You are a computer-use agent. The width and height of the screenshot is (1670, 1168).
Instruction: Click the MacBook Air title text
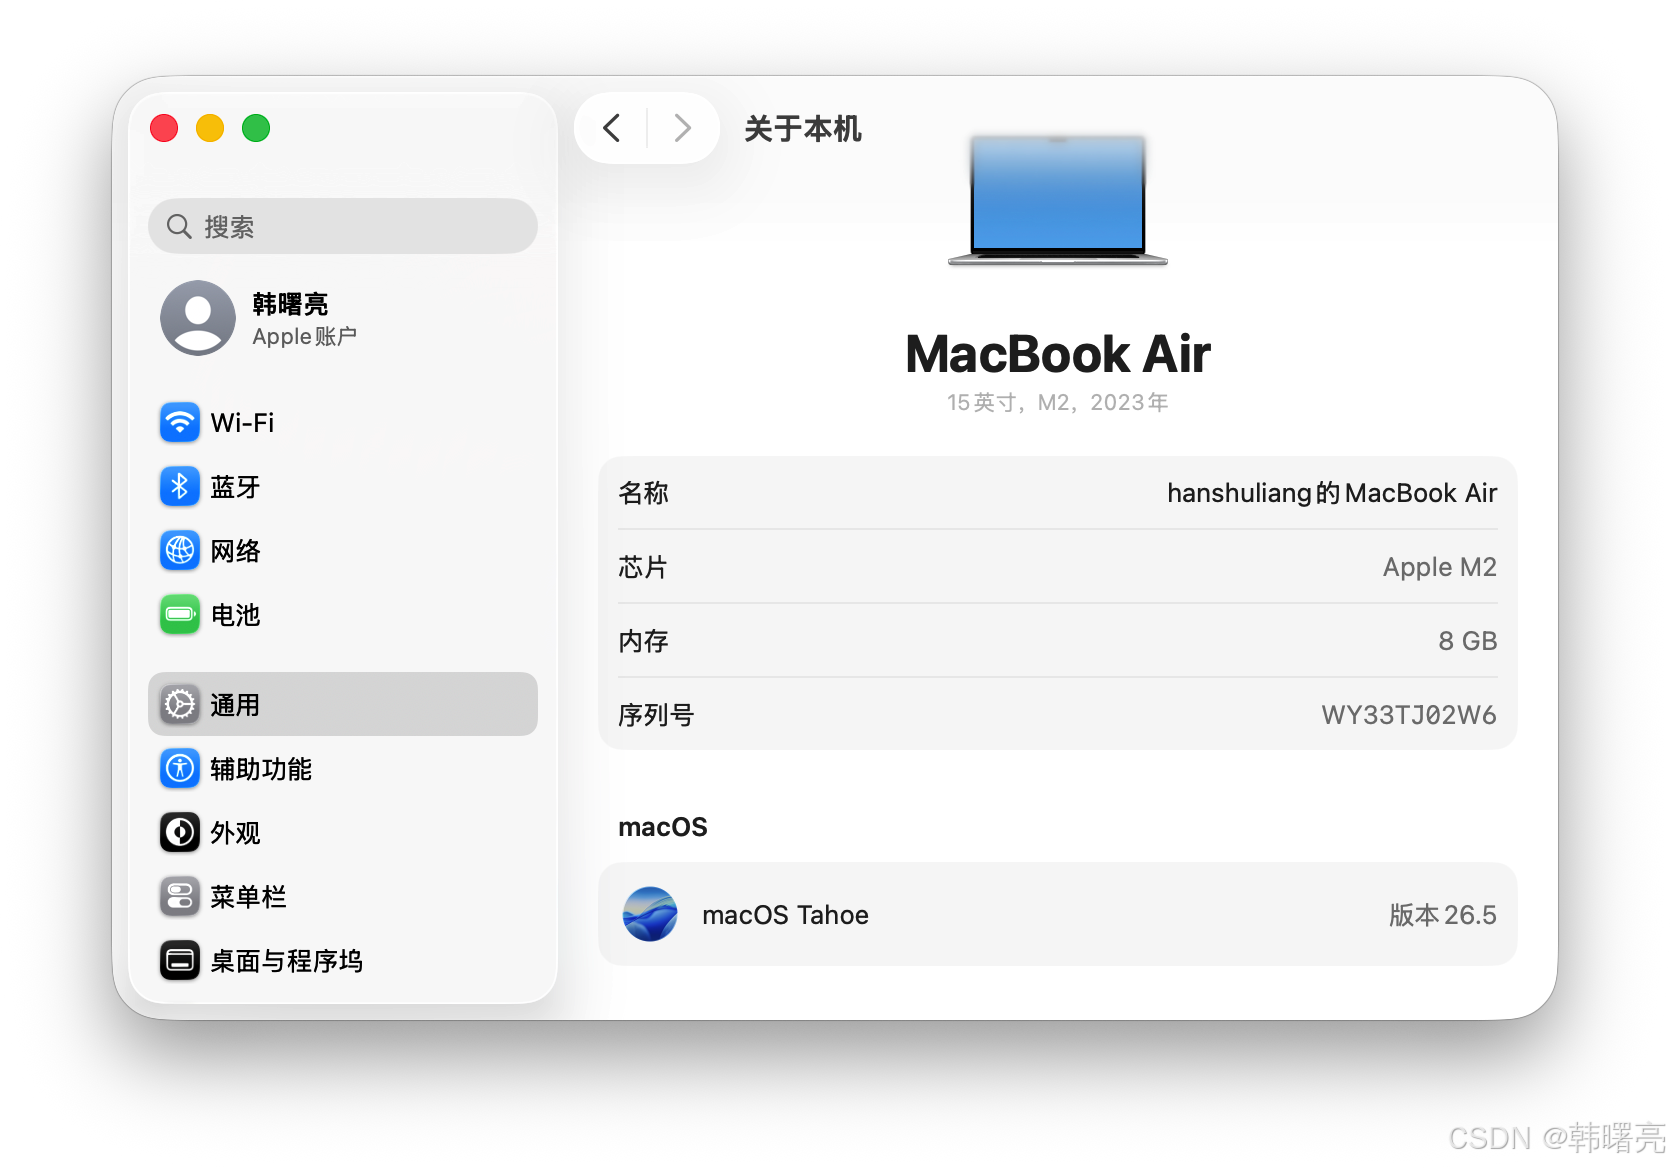[1058, 354]
